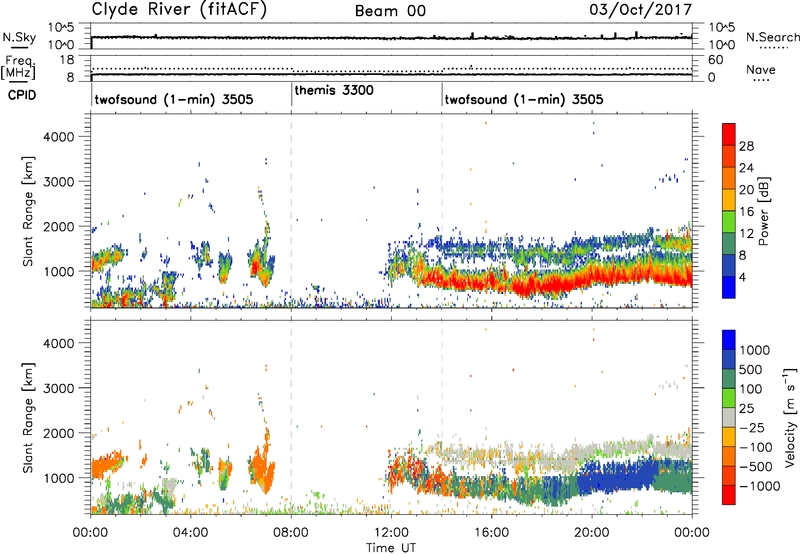Click the bright blue bottom segment of Power colorbar

tap(729, 287)
